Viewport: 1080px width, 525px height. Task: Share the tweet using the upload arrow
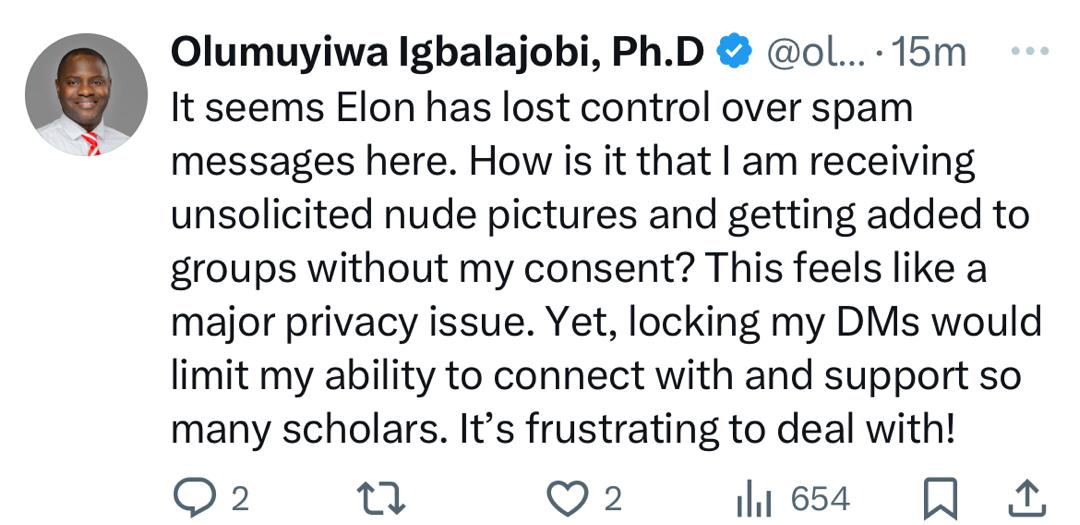(x=1027, y=498)
